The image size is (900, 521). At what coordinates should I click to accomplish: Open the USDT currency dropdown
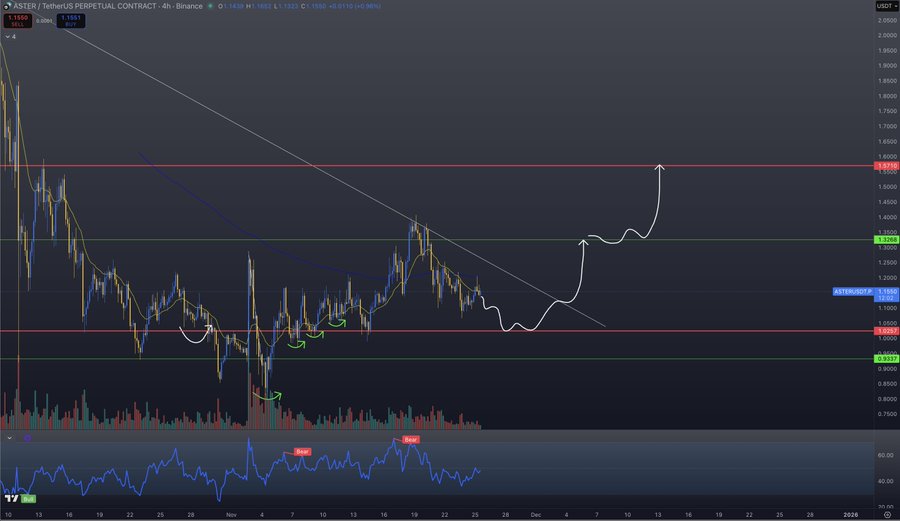[887, 6]
